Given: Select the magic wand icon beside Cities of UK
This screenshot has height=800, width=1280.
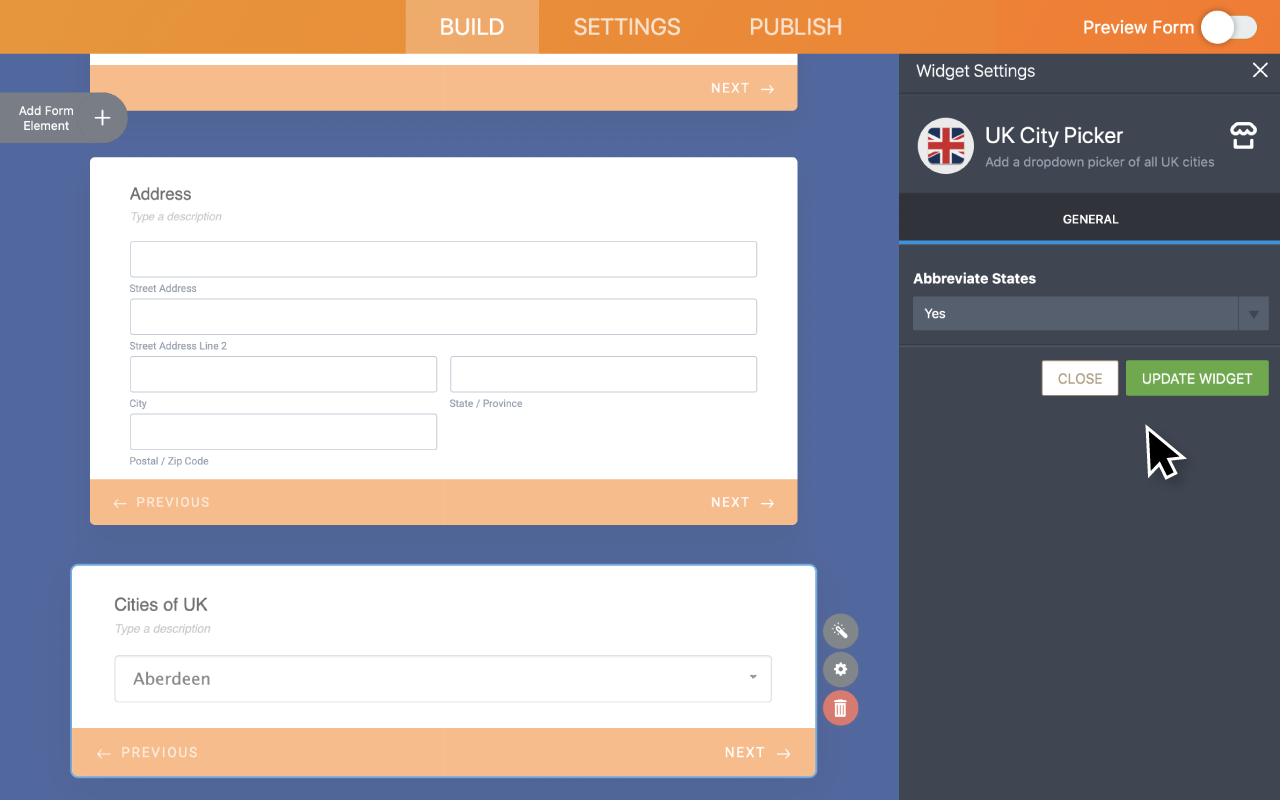Looking at the screenshot, I should pyautogui.click(x=840, y=631).
